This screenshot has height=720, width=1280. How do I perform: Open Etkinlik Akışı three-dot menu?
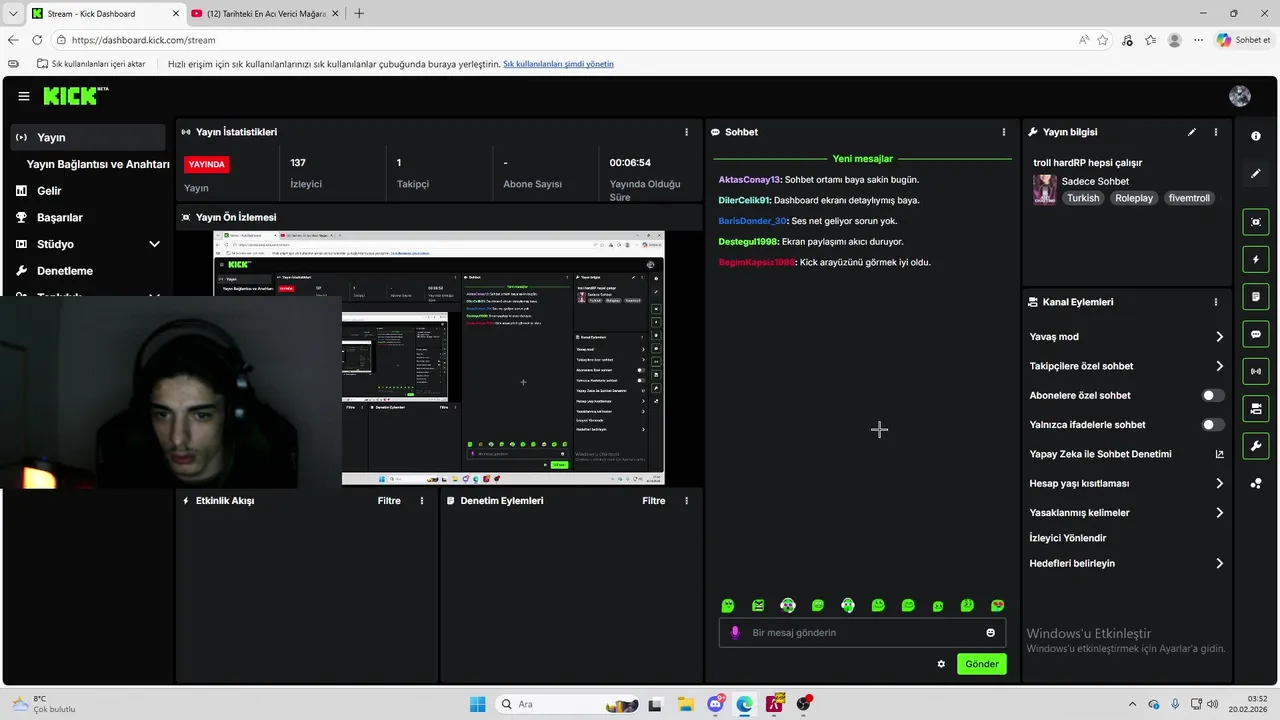422,501
